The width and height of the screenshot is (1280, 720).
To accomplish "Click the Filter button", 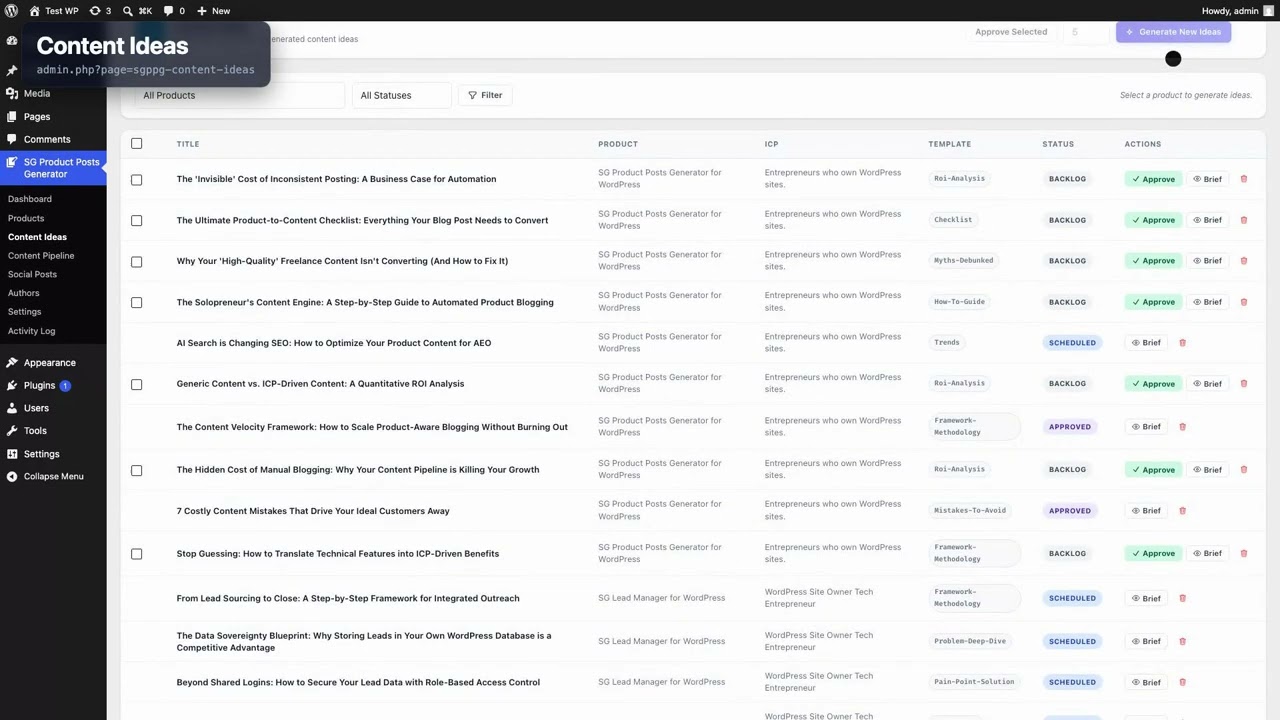I will pyautogui.click(x=485, y=95).
